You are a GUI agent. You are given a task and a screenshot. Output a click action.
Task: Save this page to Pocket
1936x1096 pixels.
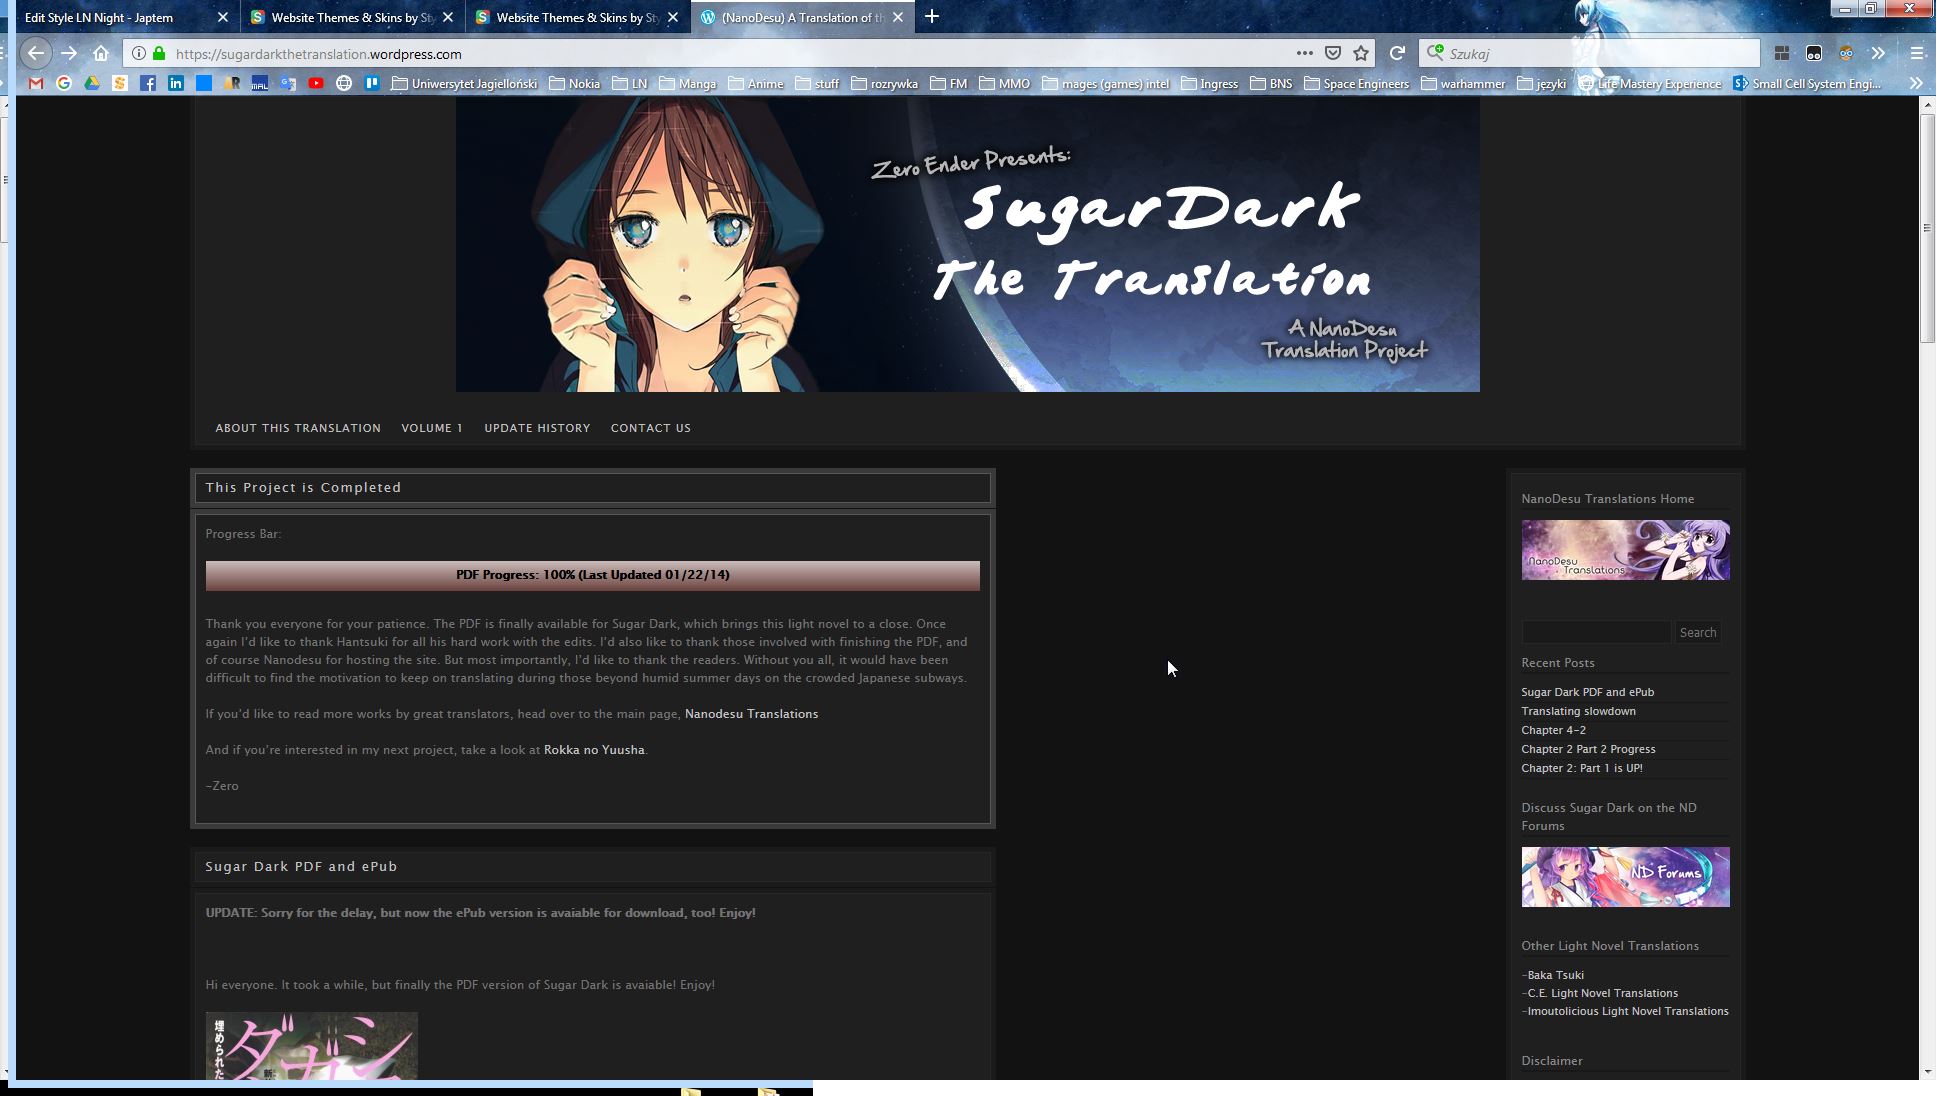coord(1333,53)
